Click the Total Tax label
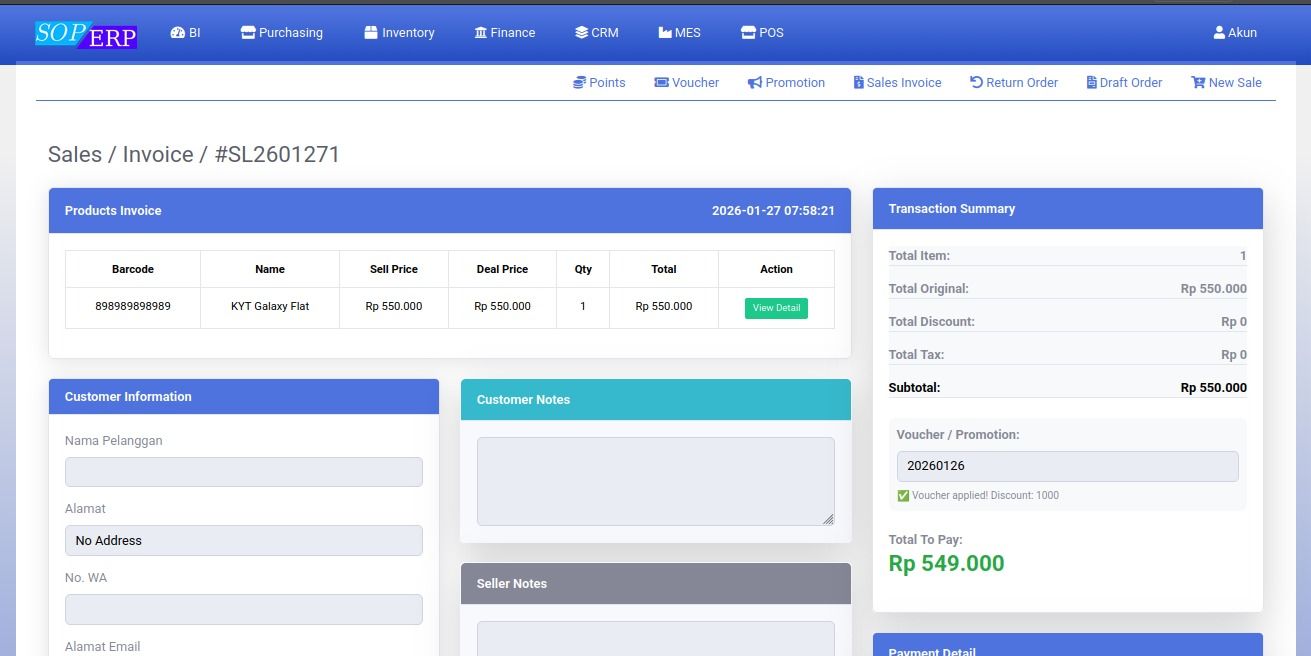The width and height of the screenshot is (1311, 656). [x=916, y=355]
